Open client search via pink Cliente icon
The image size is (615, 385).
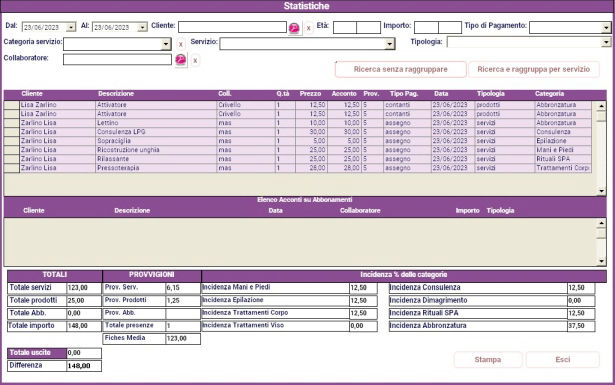point(294,28)
